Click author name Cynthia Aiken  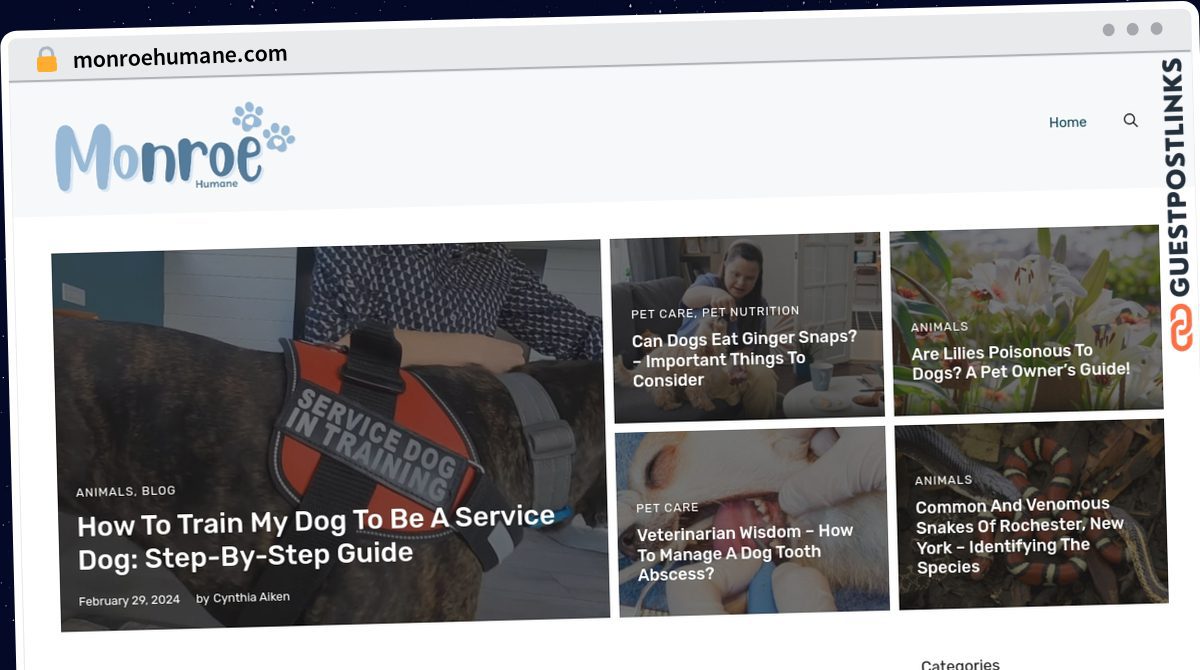coord(251,597)
